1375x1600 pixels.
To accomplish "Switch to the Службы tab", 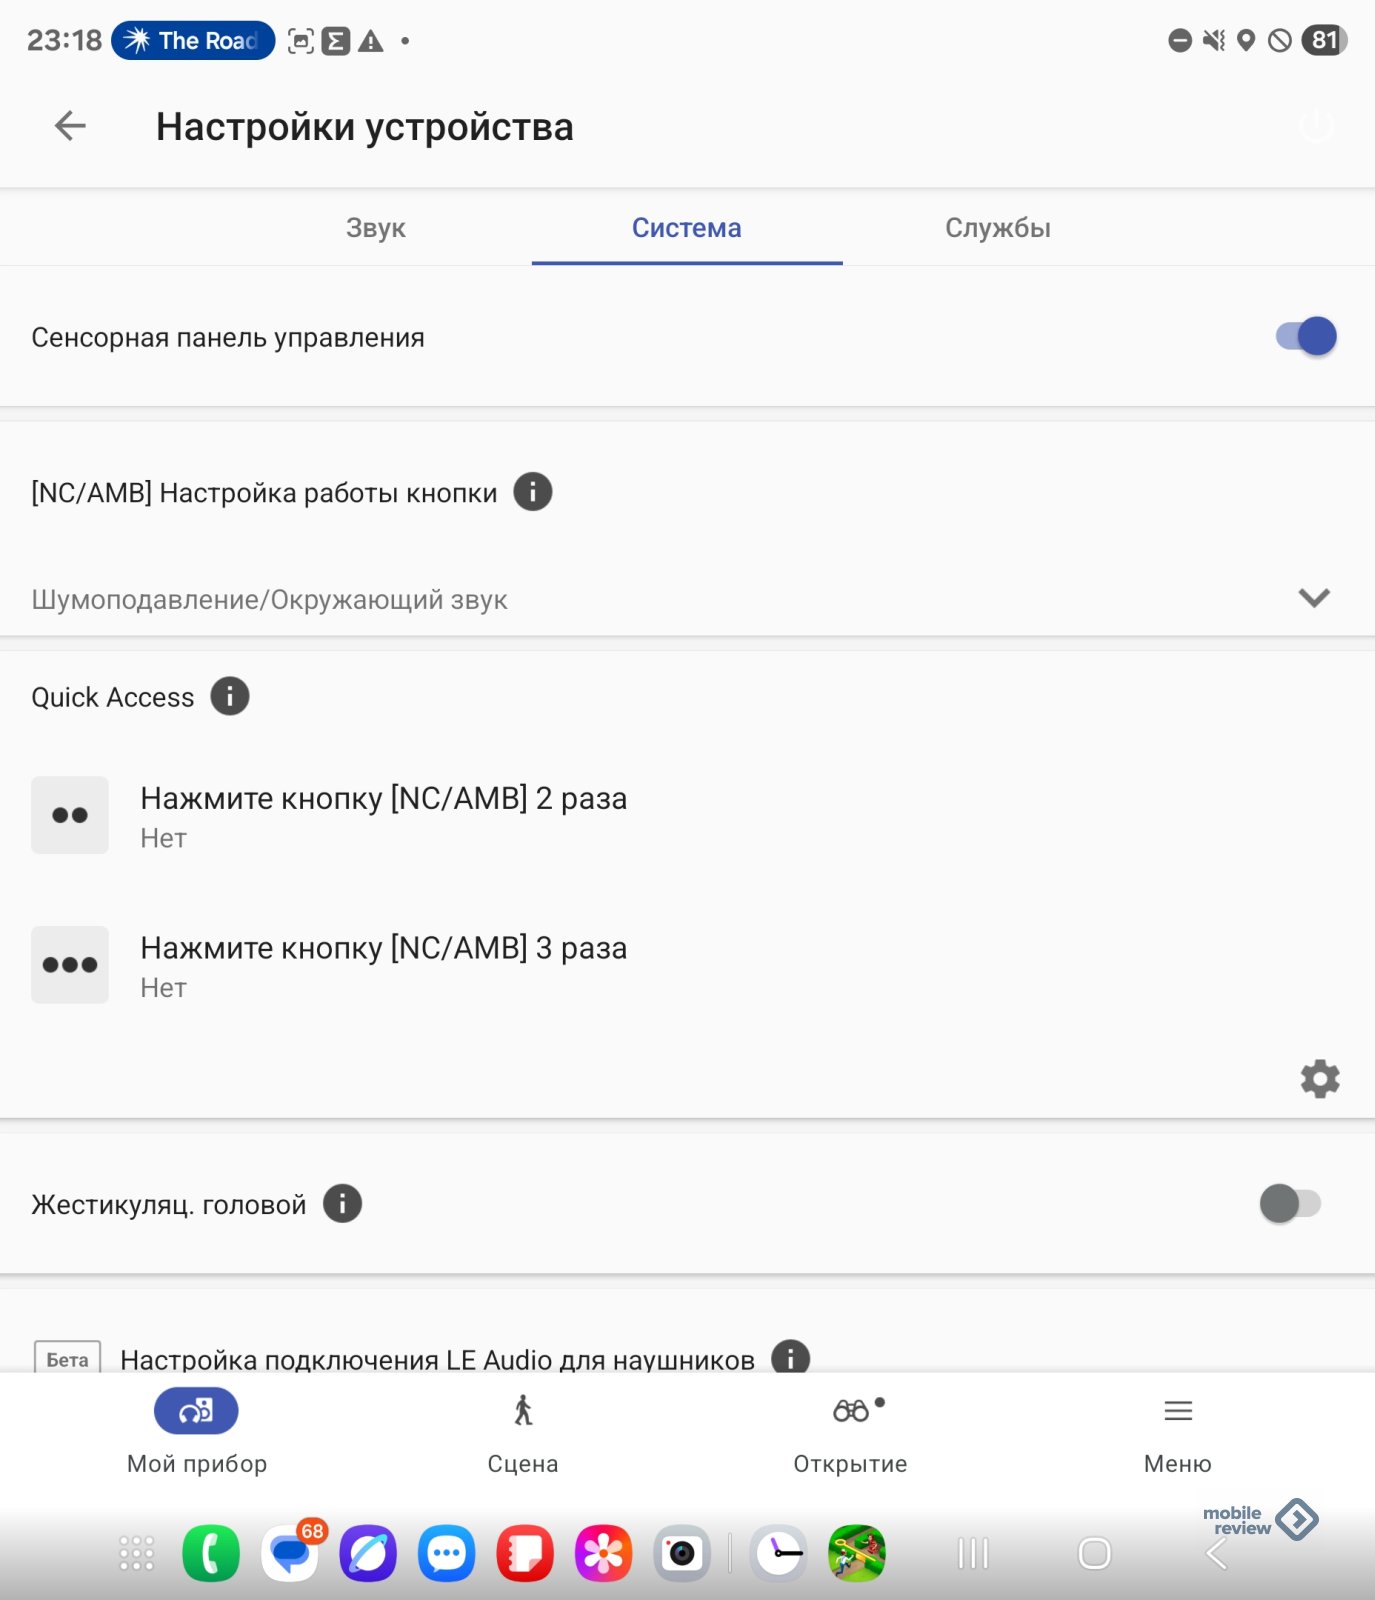I will click(998, 228).
